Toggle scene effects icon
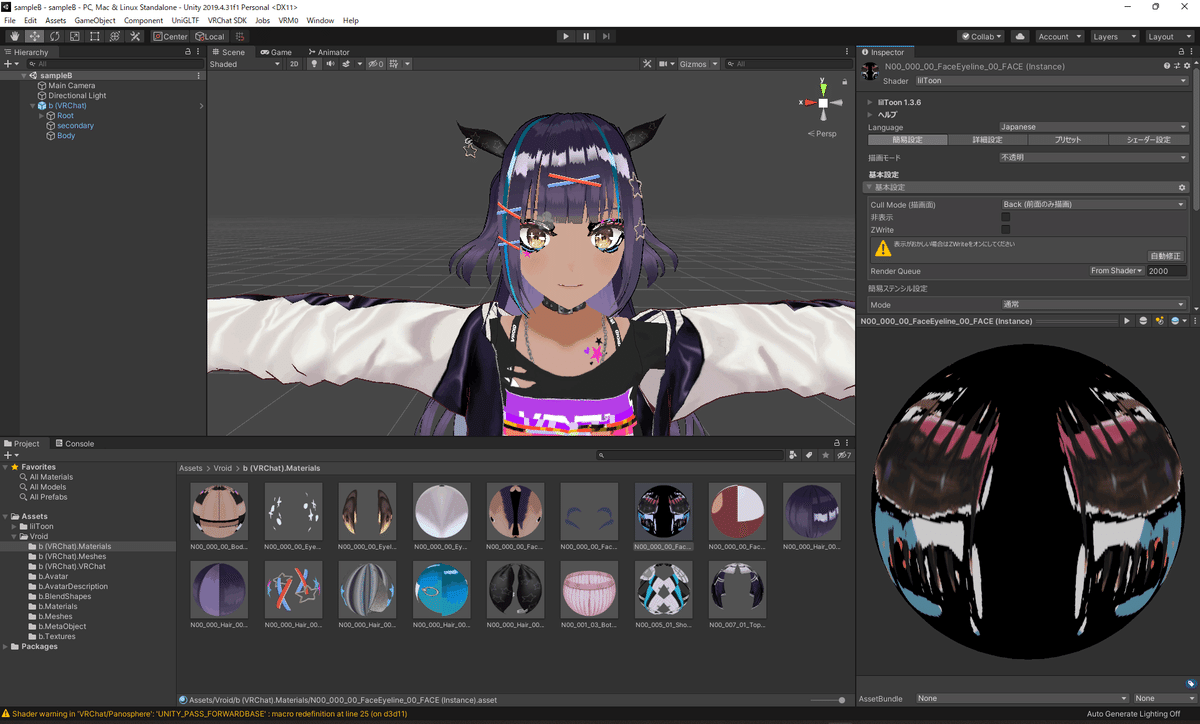Image resolution: width=1200 pixels, height=724 pixels. 346,64
